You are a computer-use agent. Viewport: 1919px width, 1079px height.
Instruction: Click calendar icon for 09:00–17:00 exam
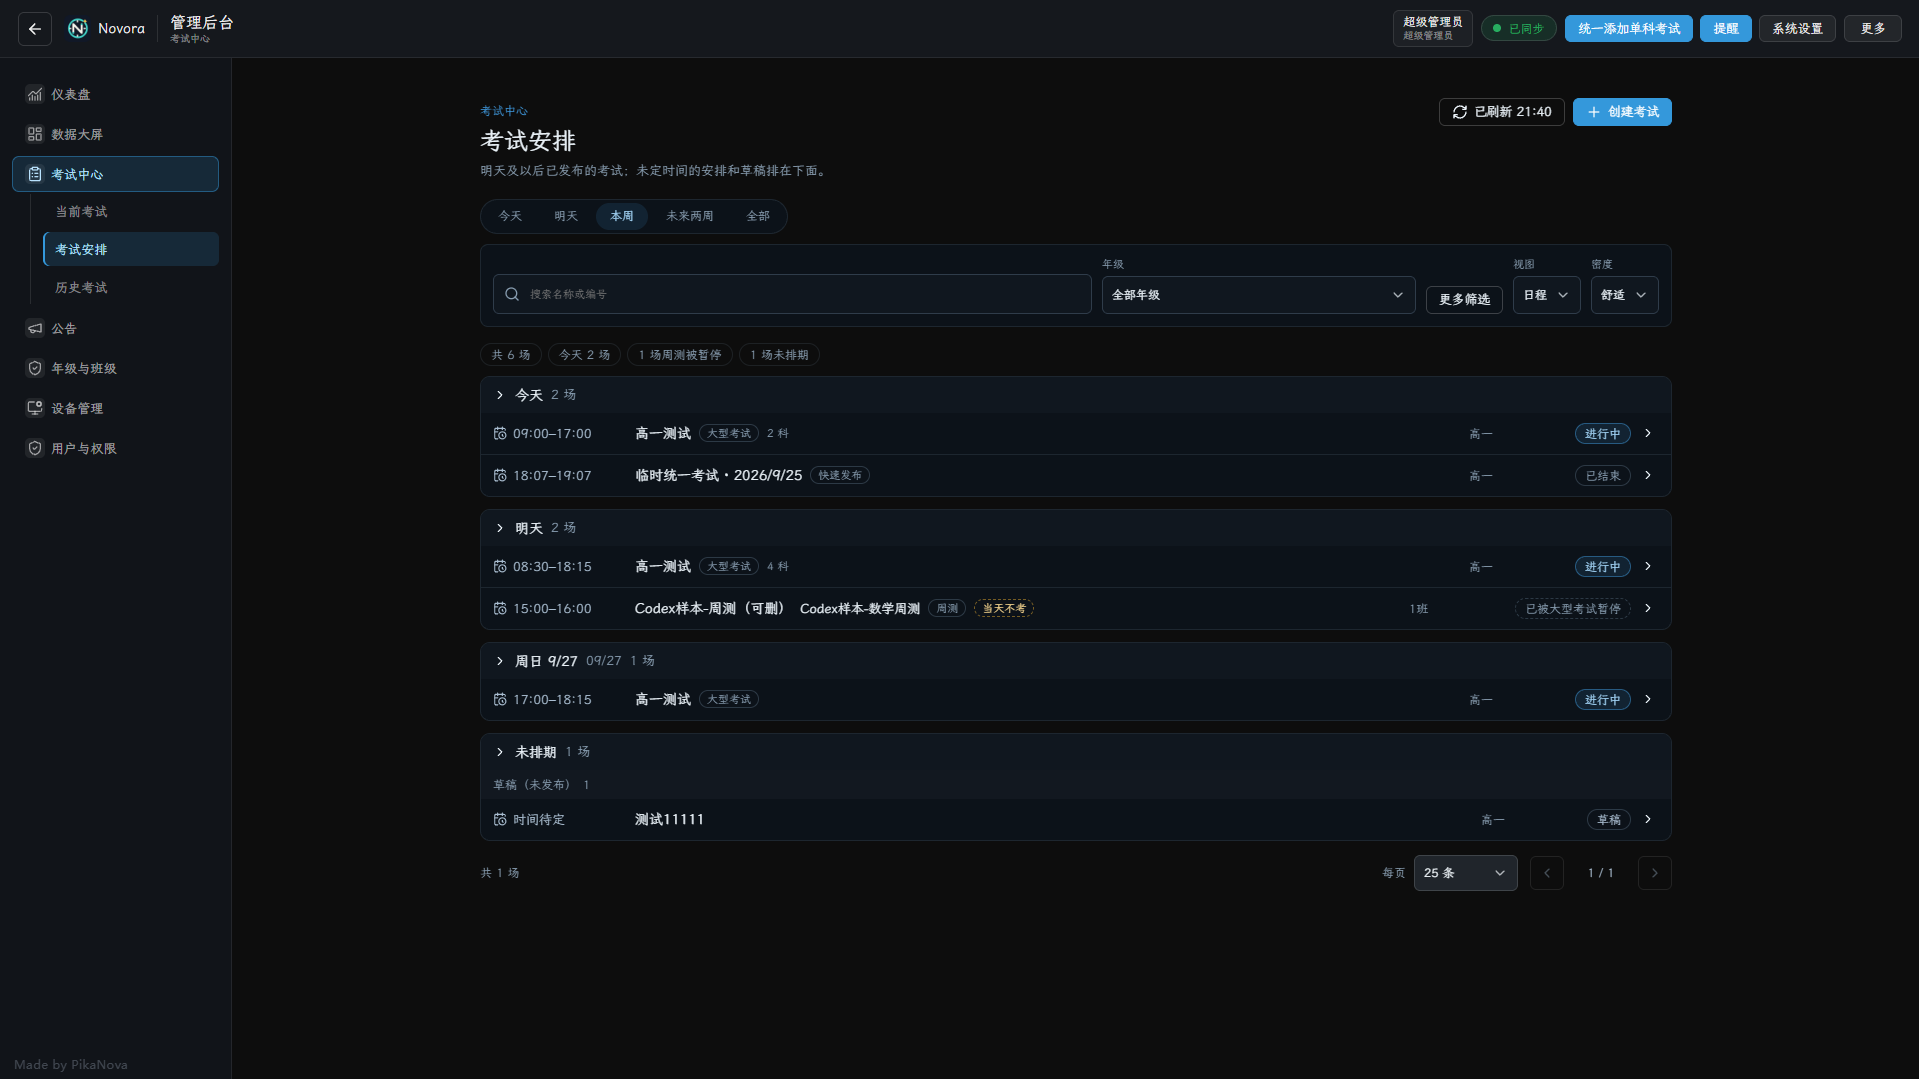pos(500,433)
